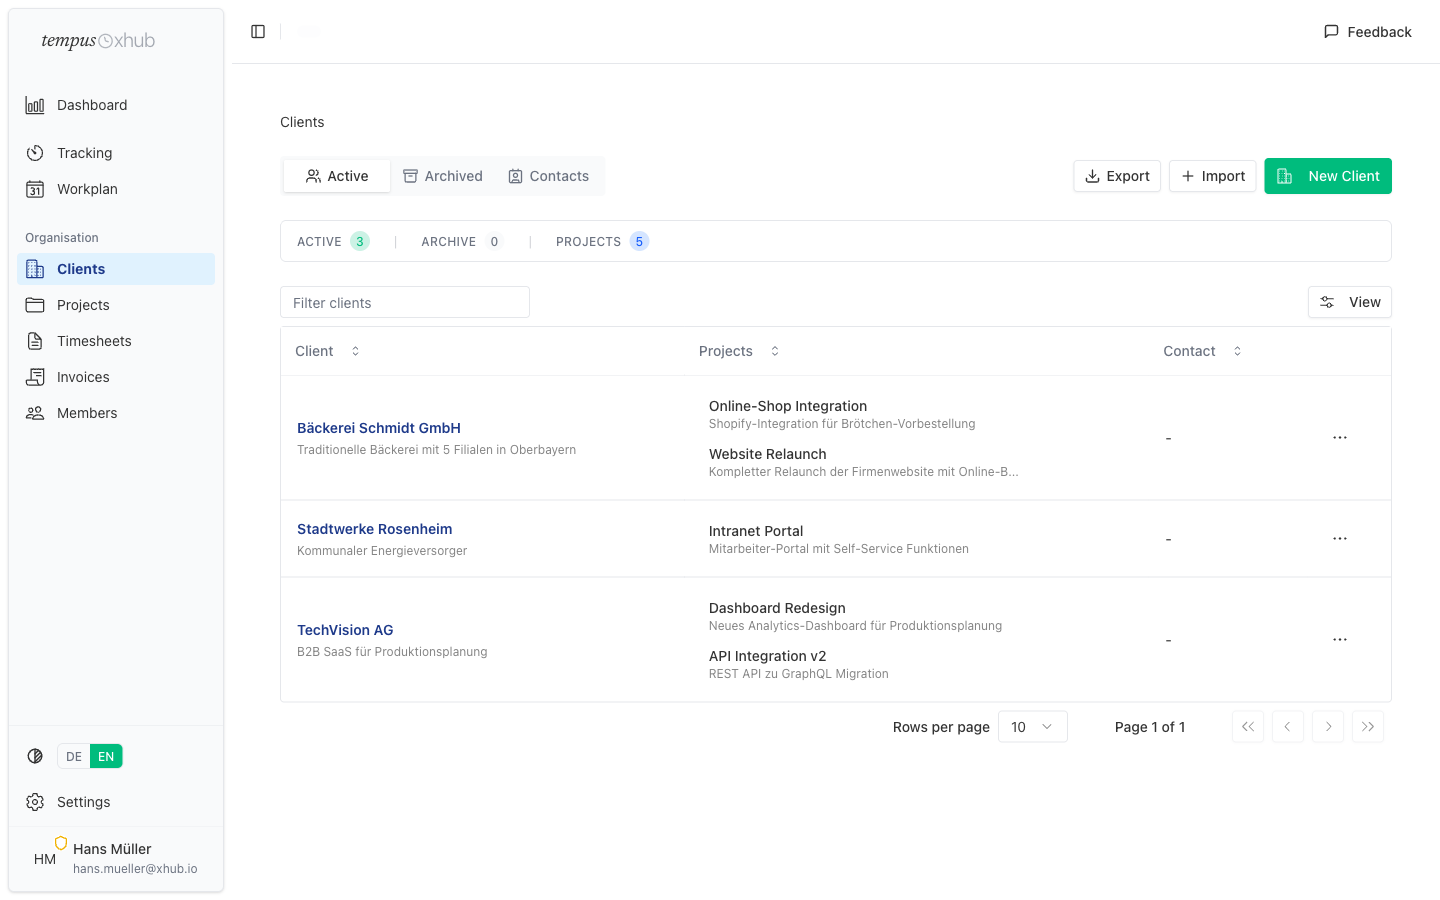1440x900 pixels.
Task: Switch to the Contacts tab
Action: click(x=549, y=176)
